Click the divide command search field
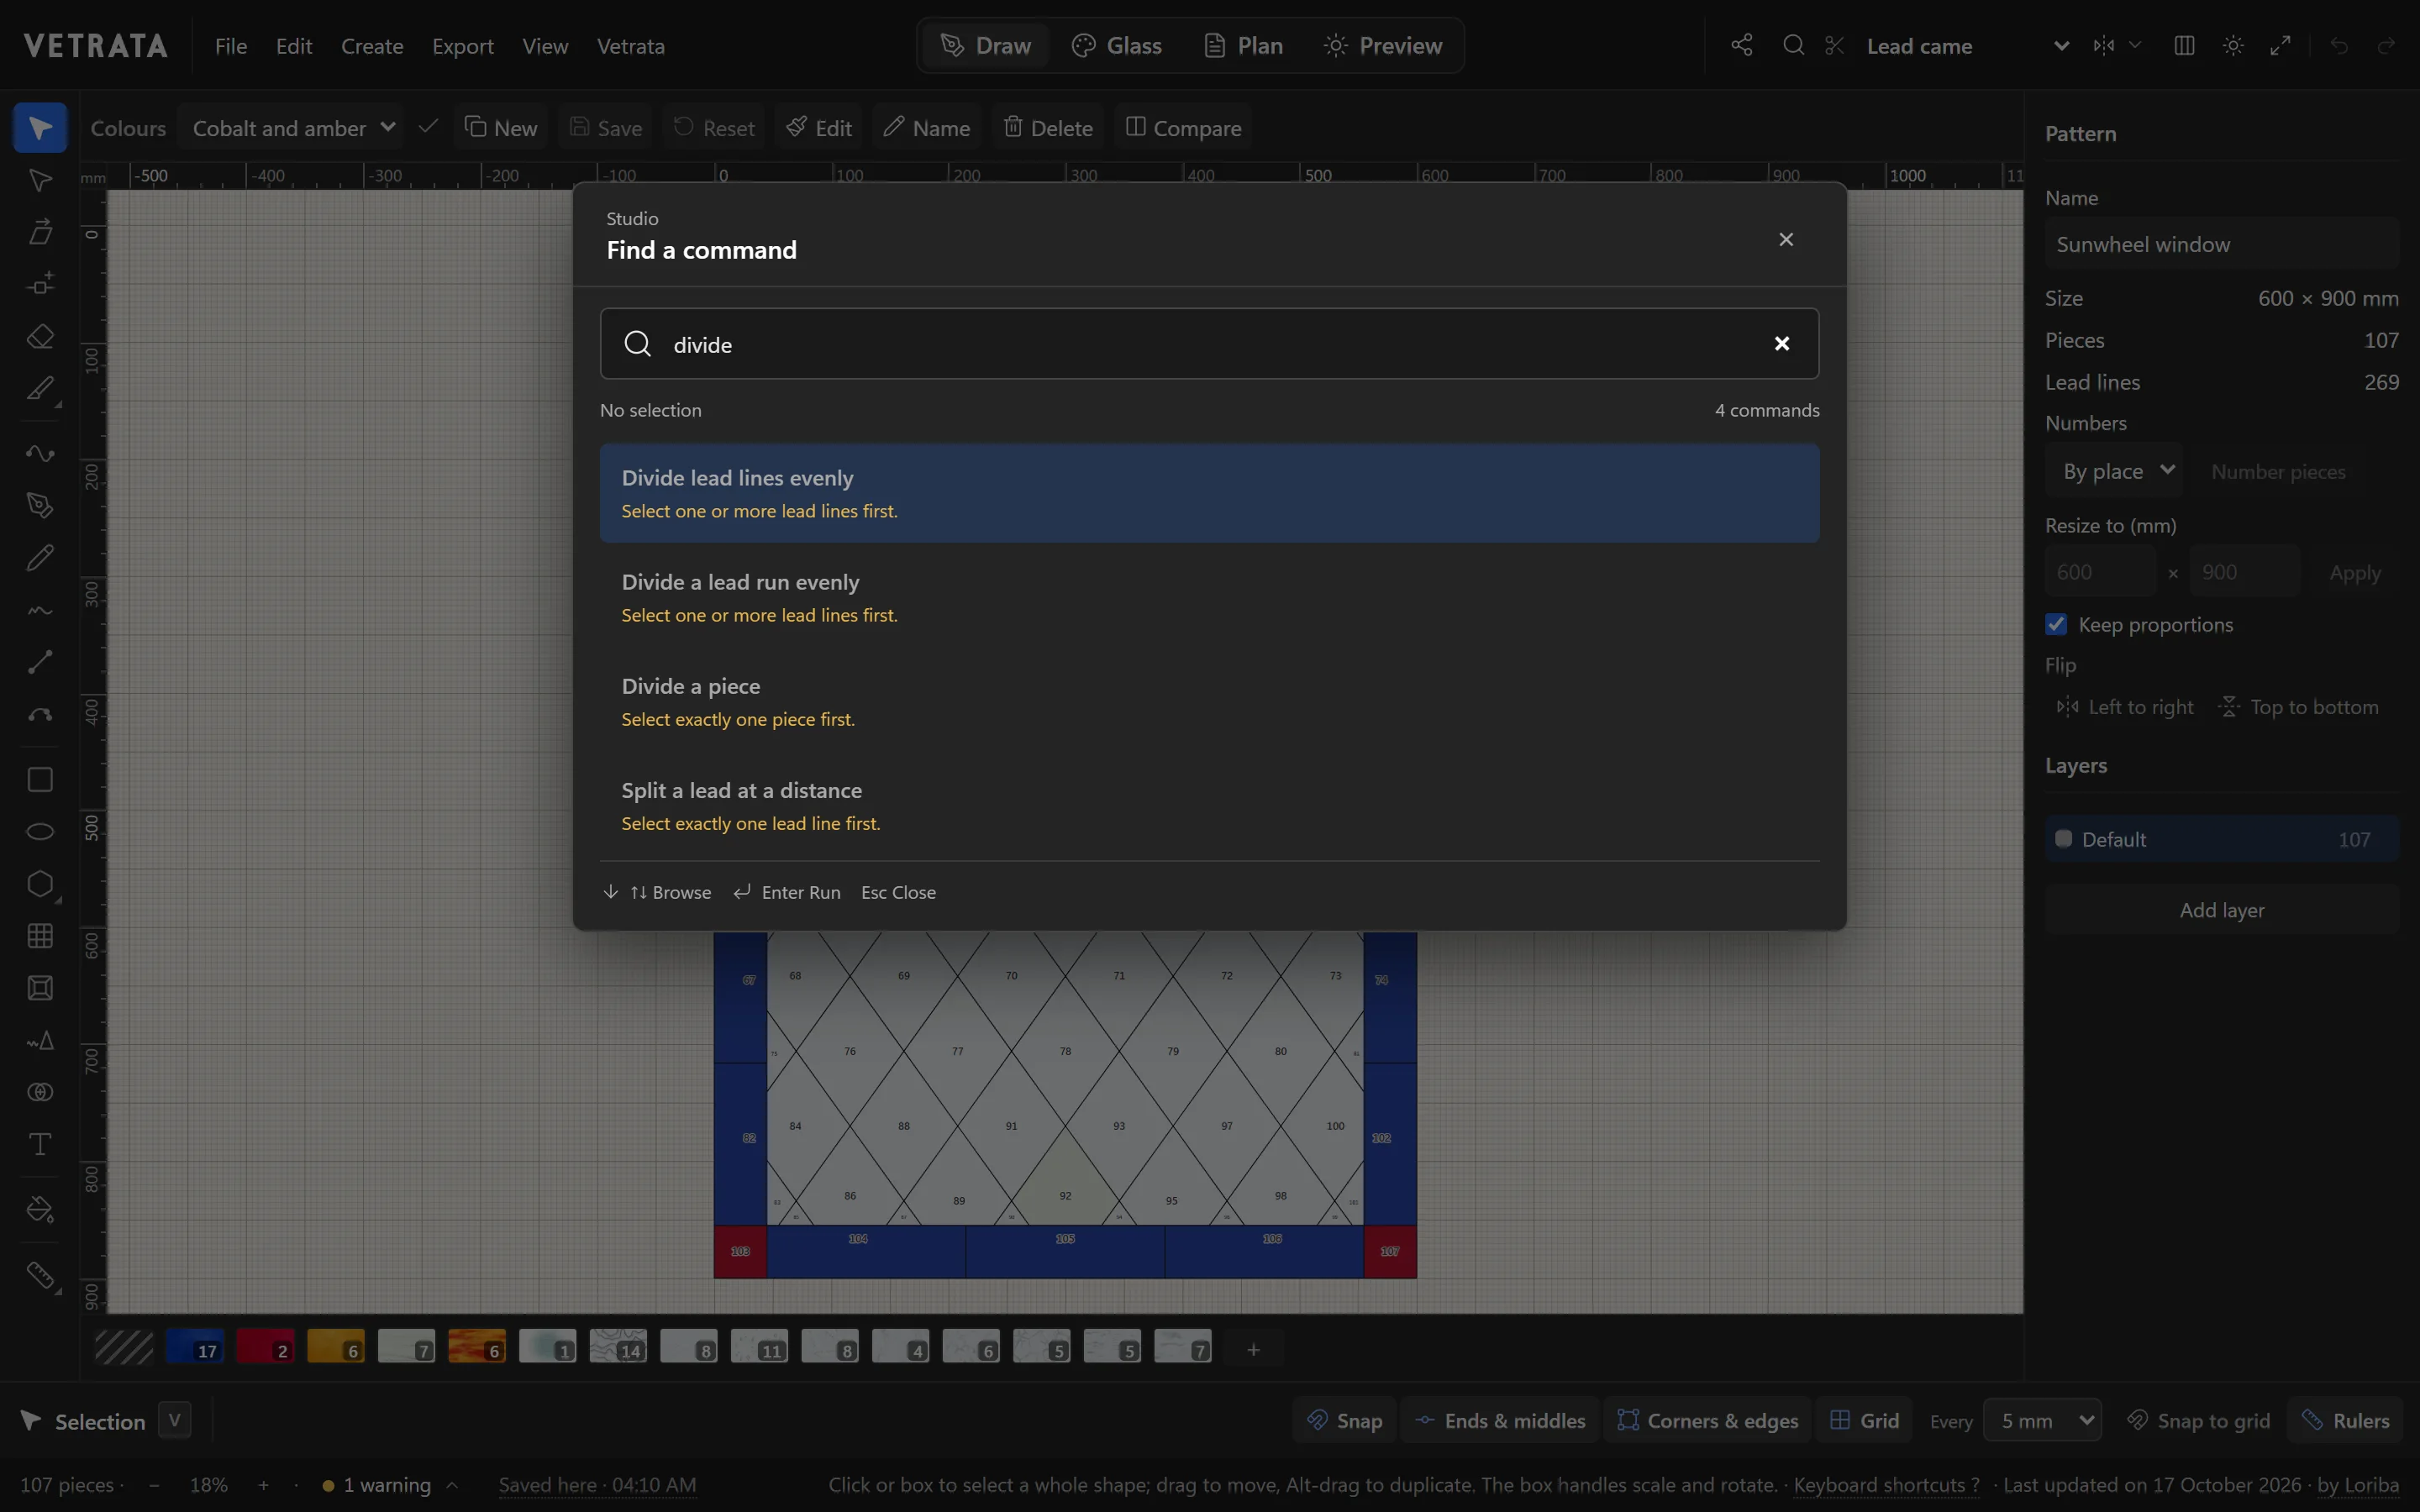Screen dimensions: 2420x1512 coord(1209,343)
